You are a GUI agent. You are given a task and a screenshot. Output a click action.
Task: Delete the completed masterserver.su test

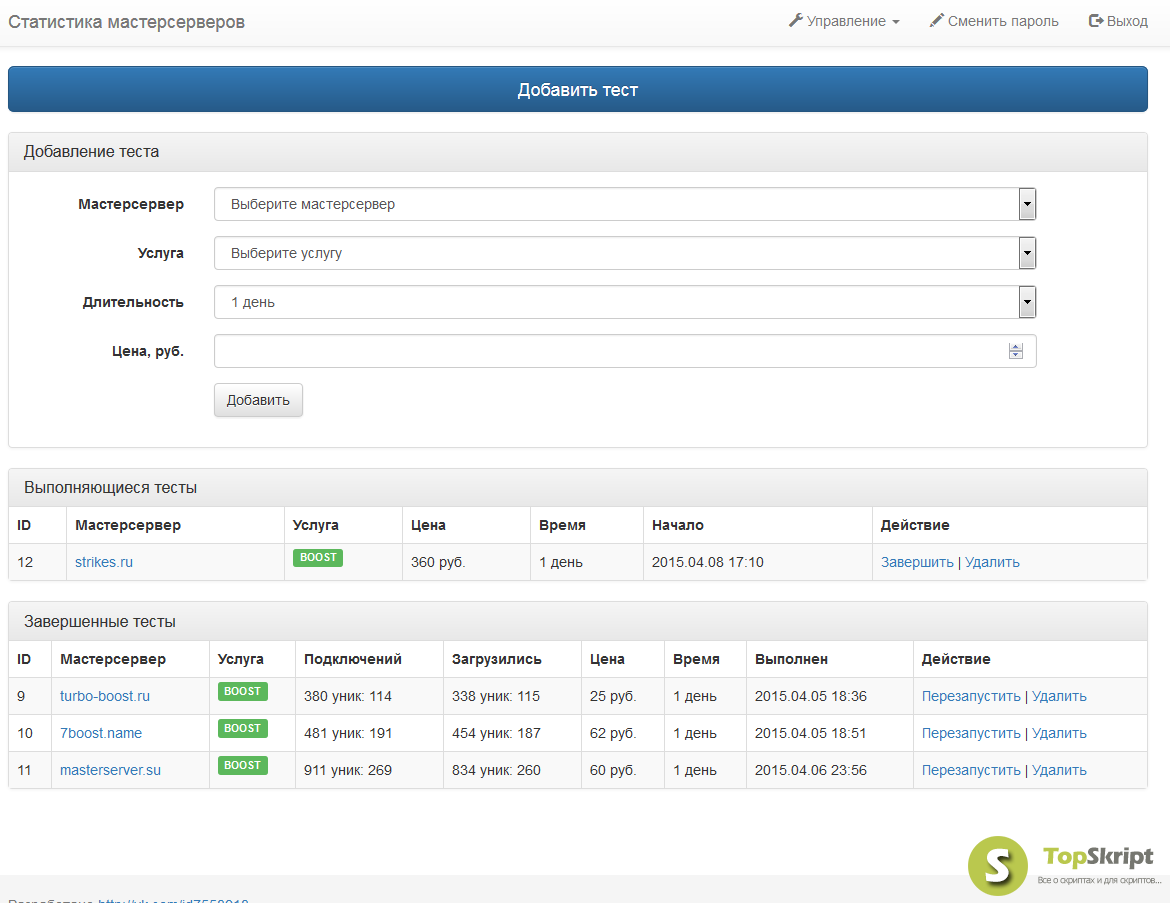[1059, 770]
